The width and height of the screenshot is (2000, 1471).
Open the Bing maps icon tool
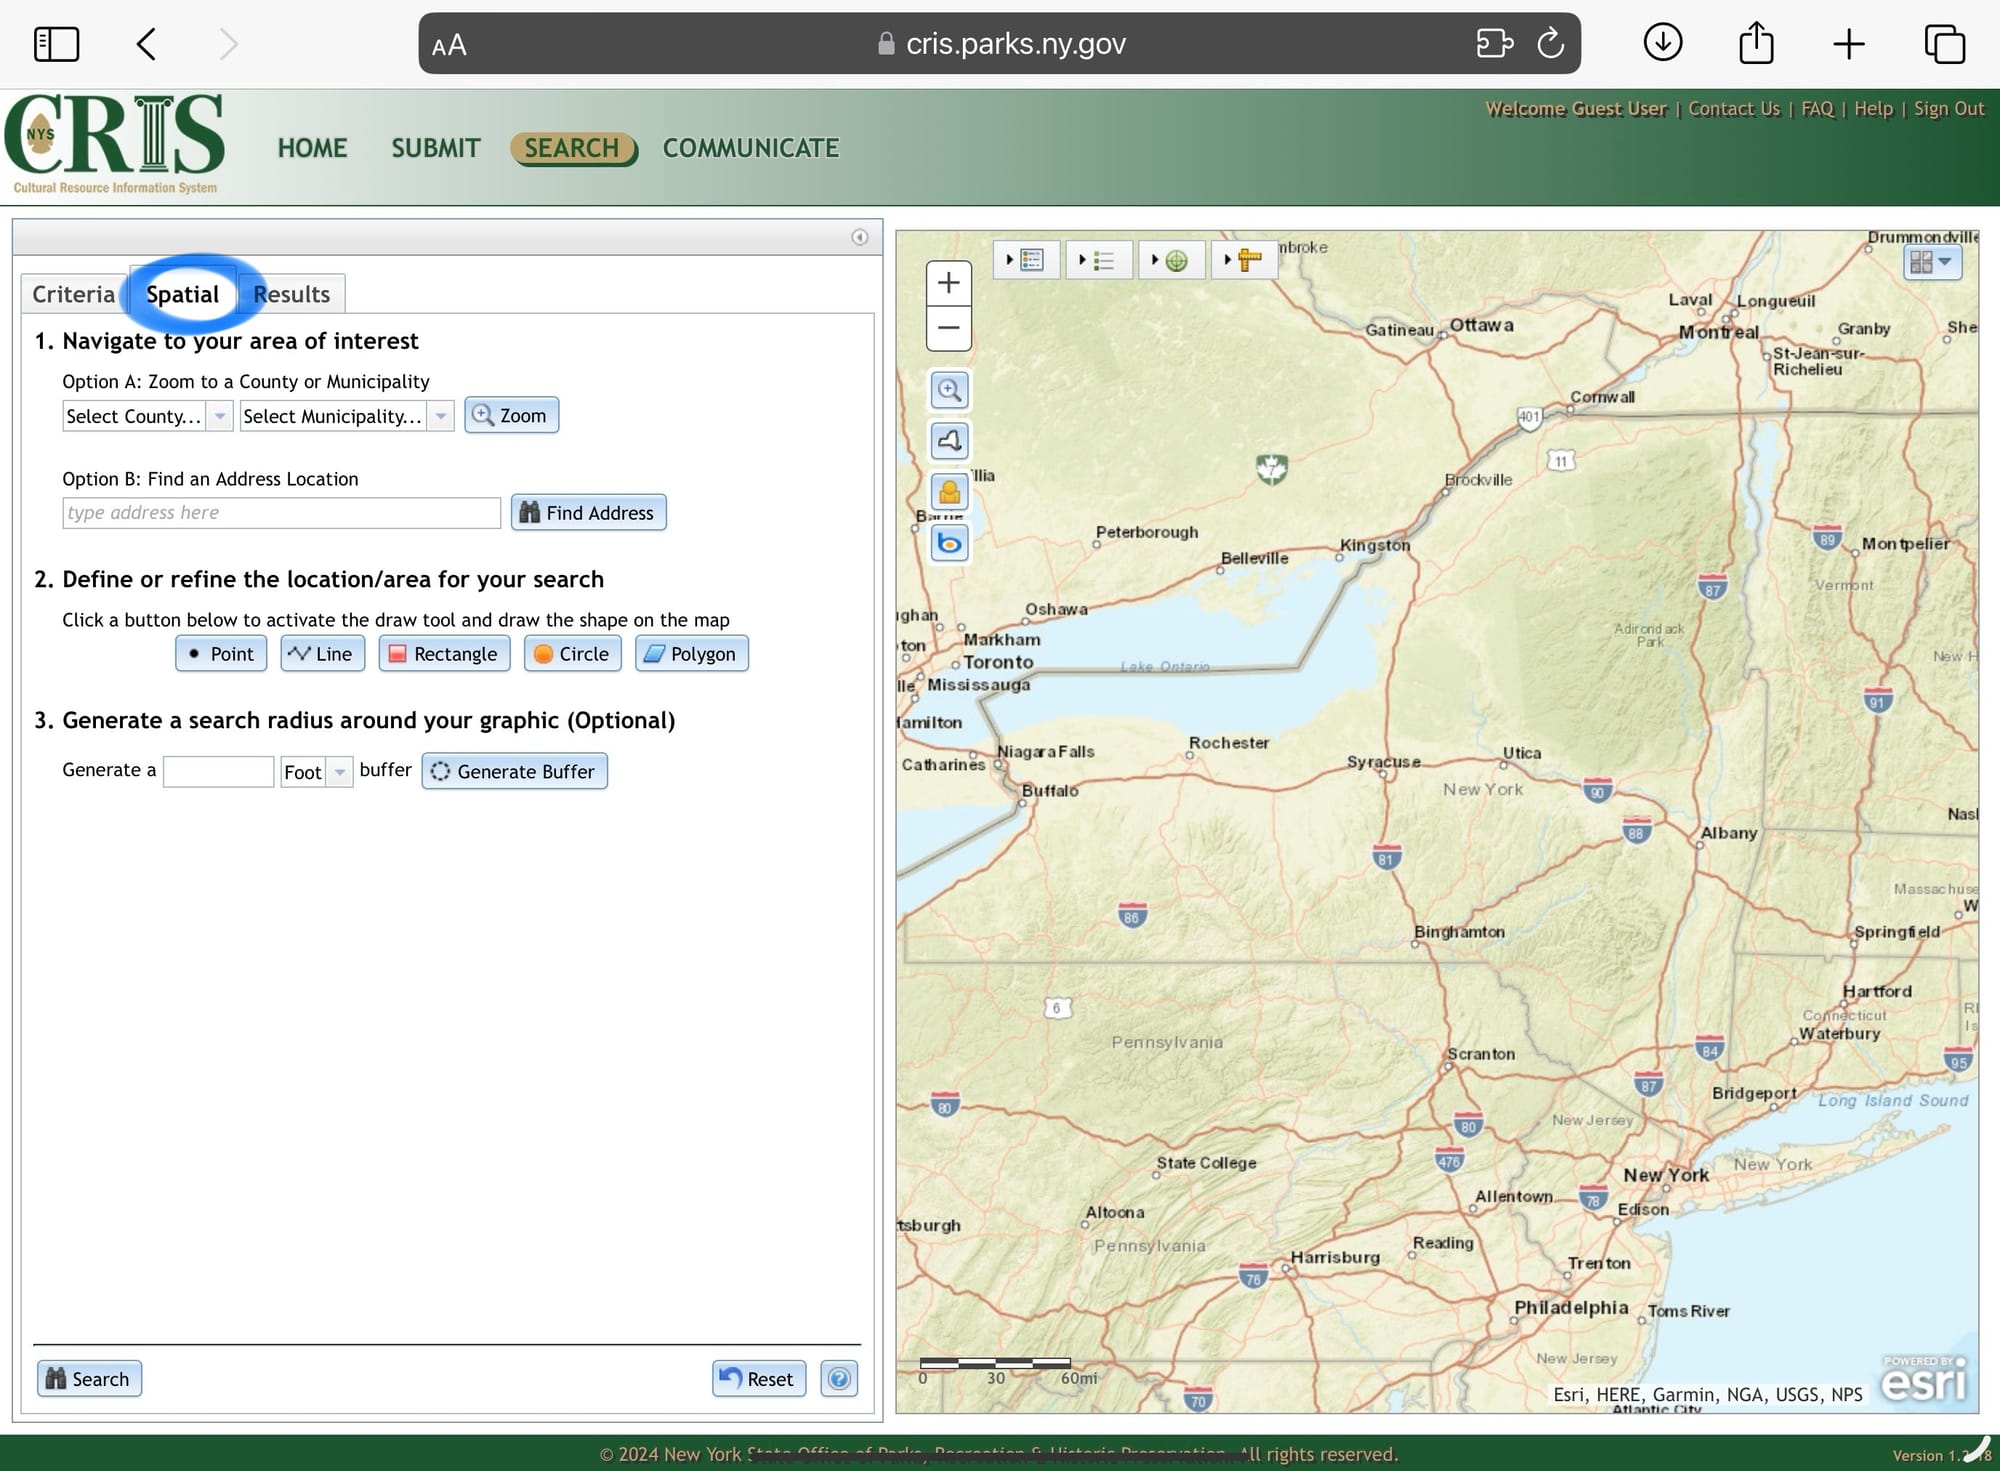[949, 543]
